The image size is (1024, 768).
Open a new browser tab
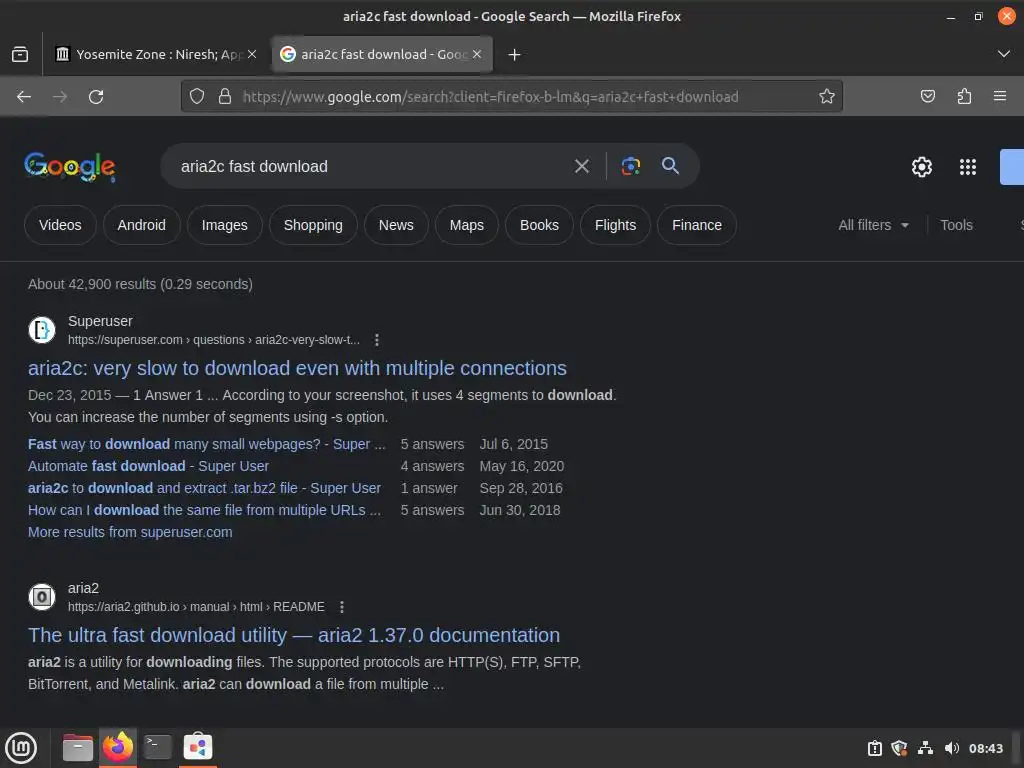tap(515, 54)
